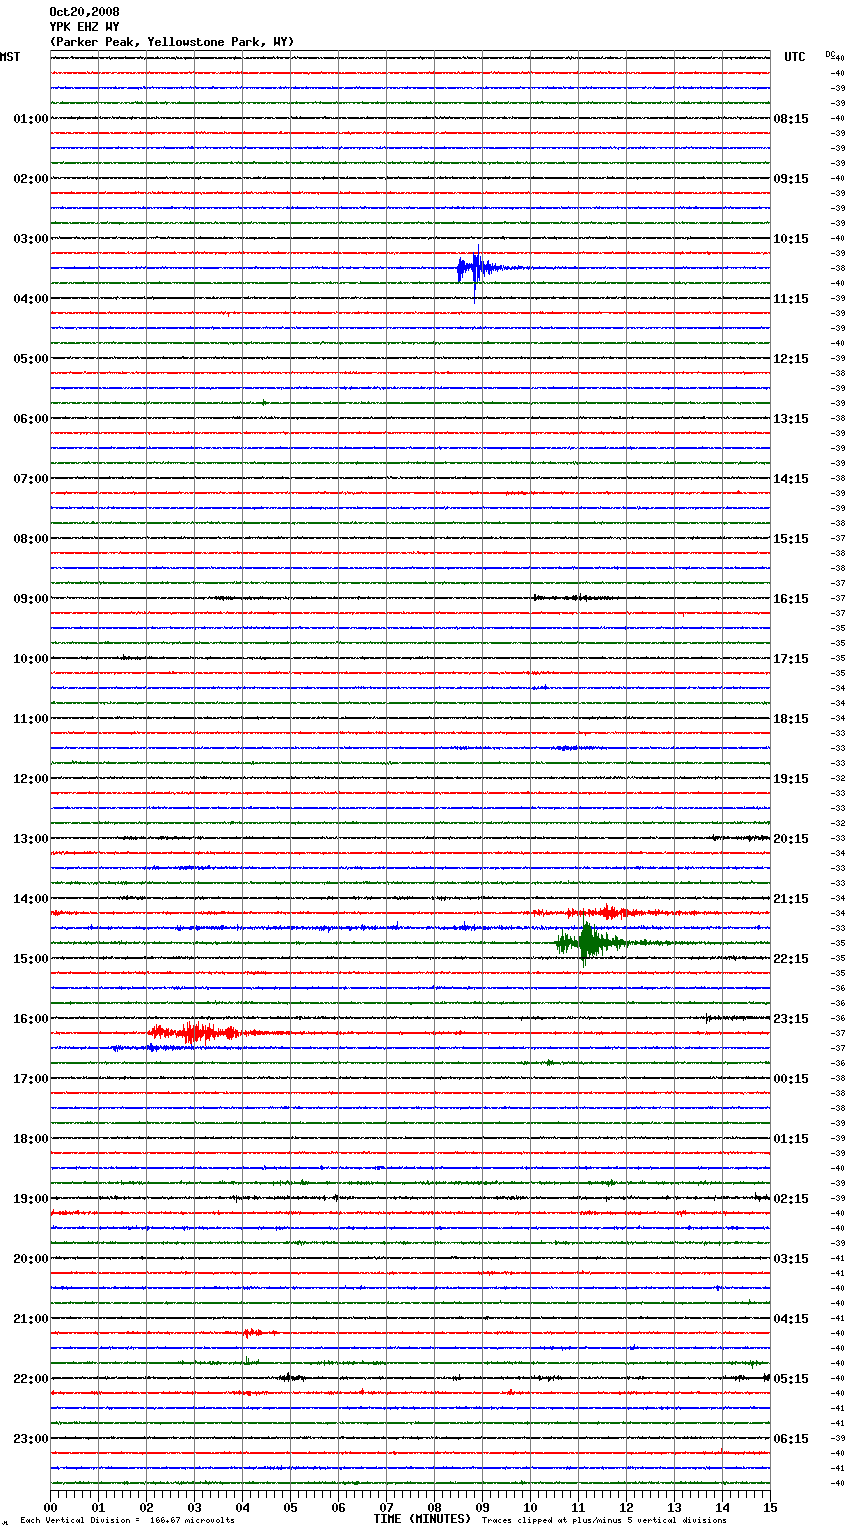This screenshot has height=1534, width=850.
Task: Select the station code YPK EHZ WY
Action: coord(84,27)
